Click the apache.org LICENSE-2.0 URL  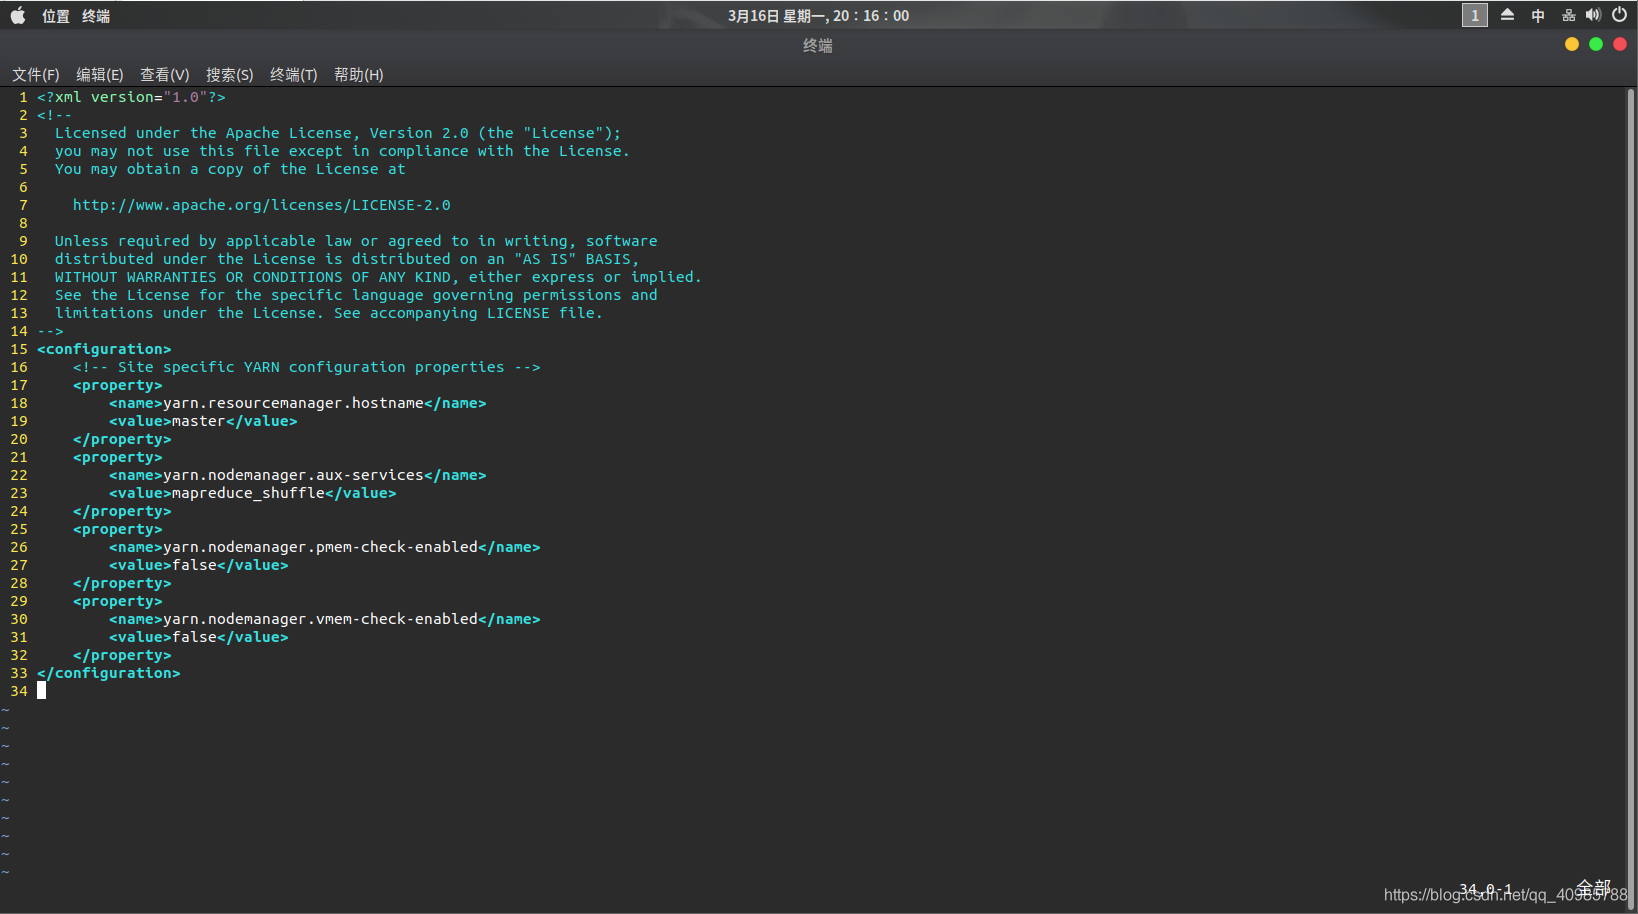[262, 205]
